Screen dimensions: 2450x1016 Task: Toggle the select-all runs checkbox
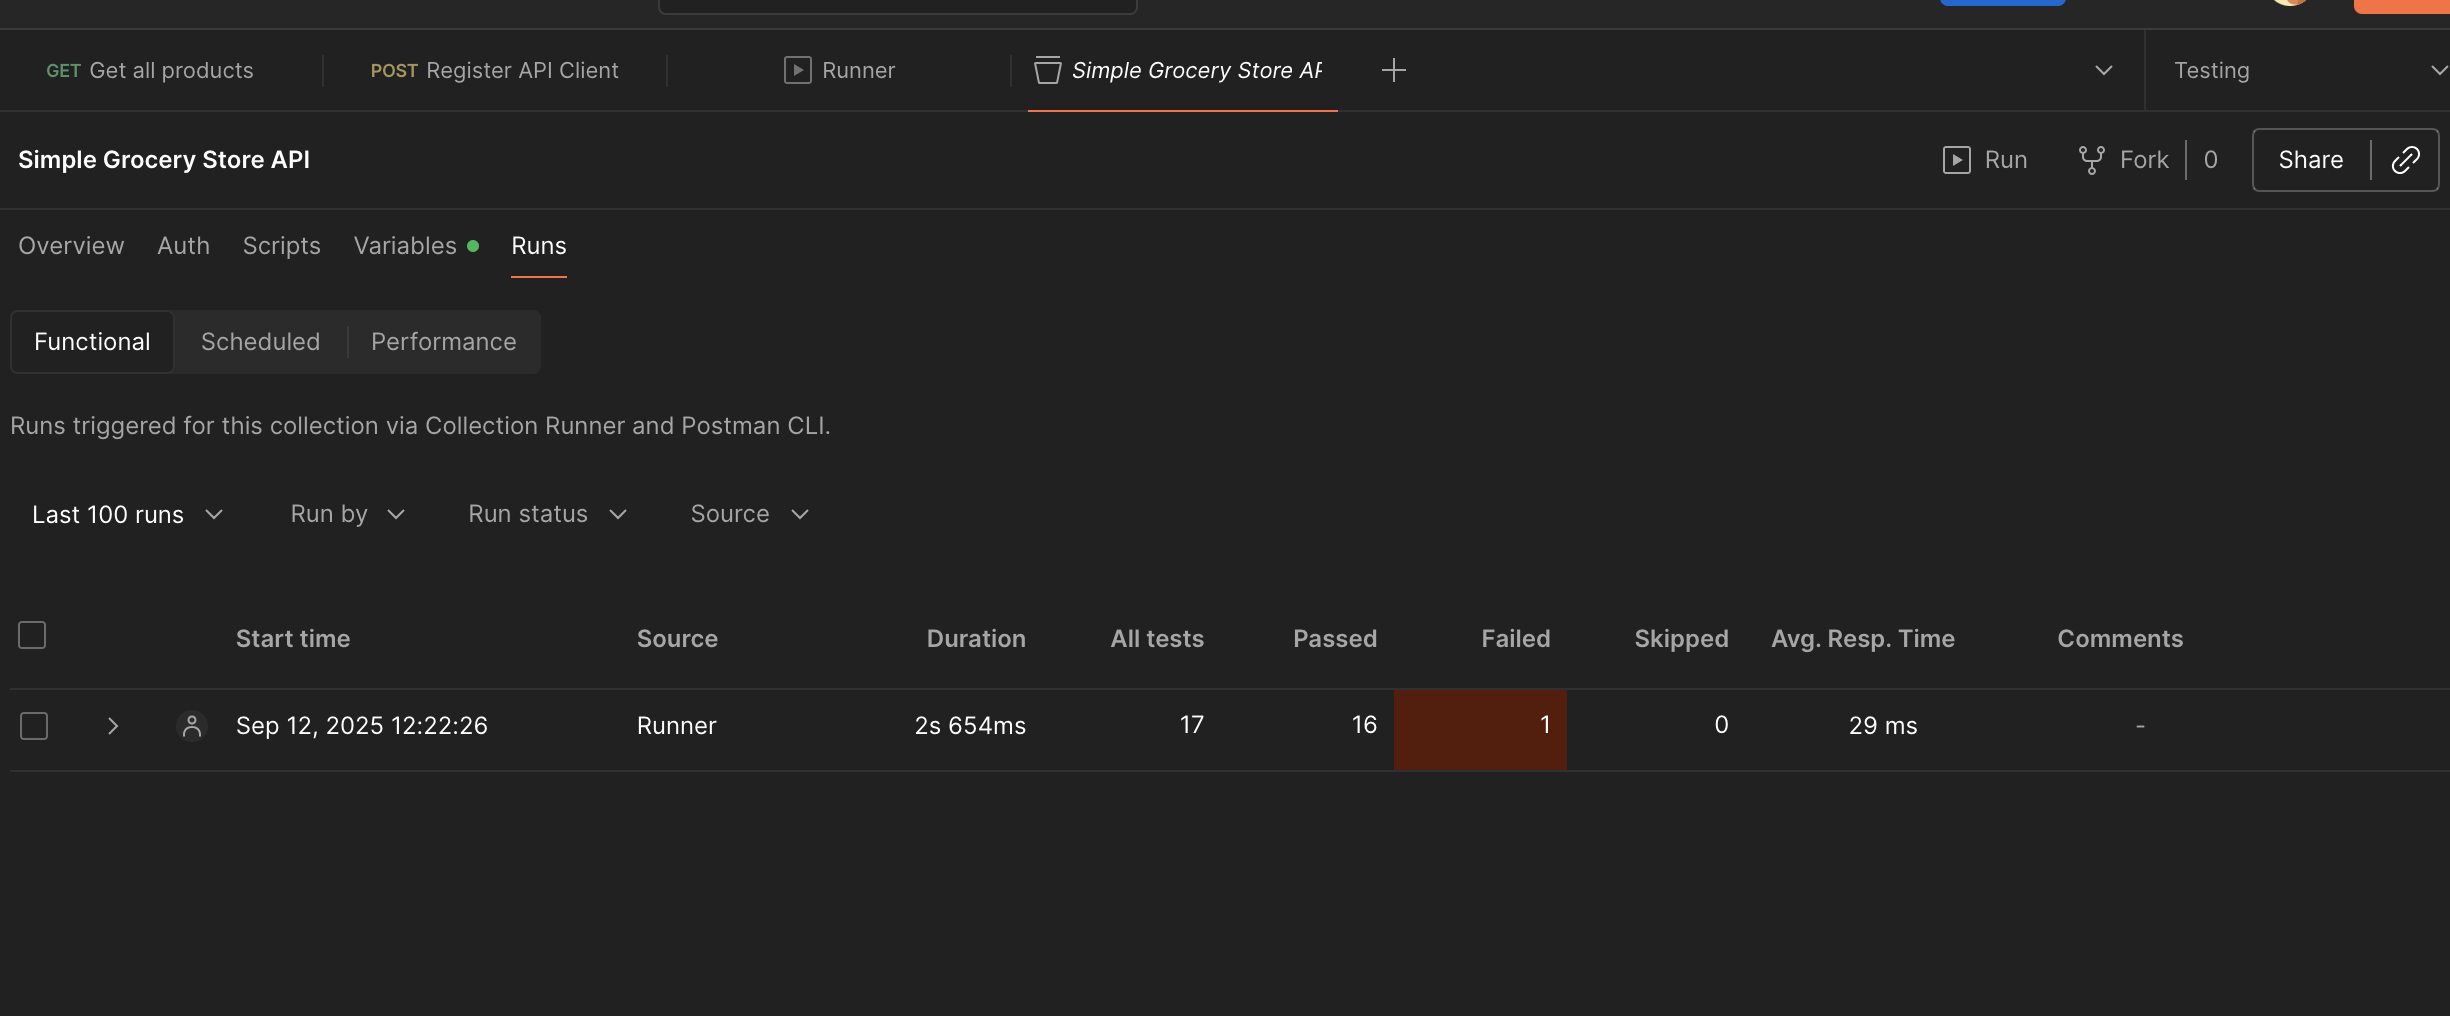click(32, 635)
